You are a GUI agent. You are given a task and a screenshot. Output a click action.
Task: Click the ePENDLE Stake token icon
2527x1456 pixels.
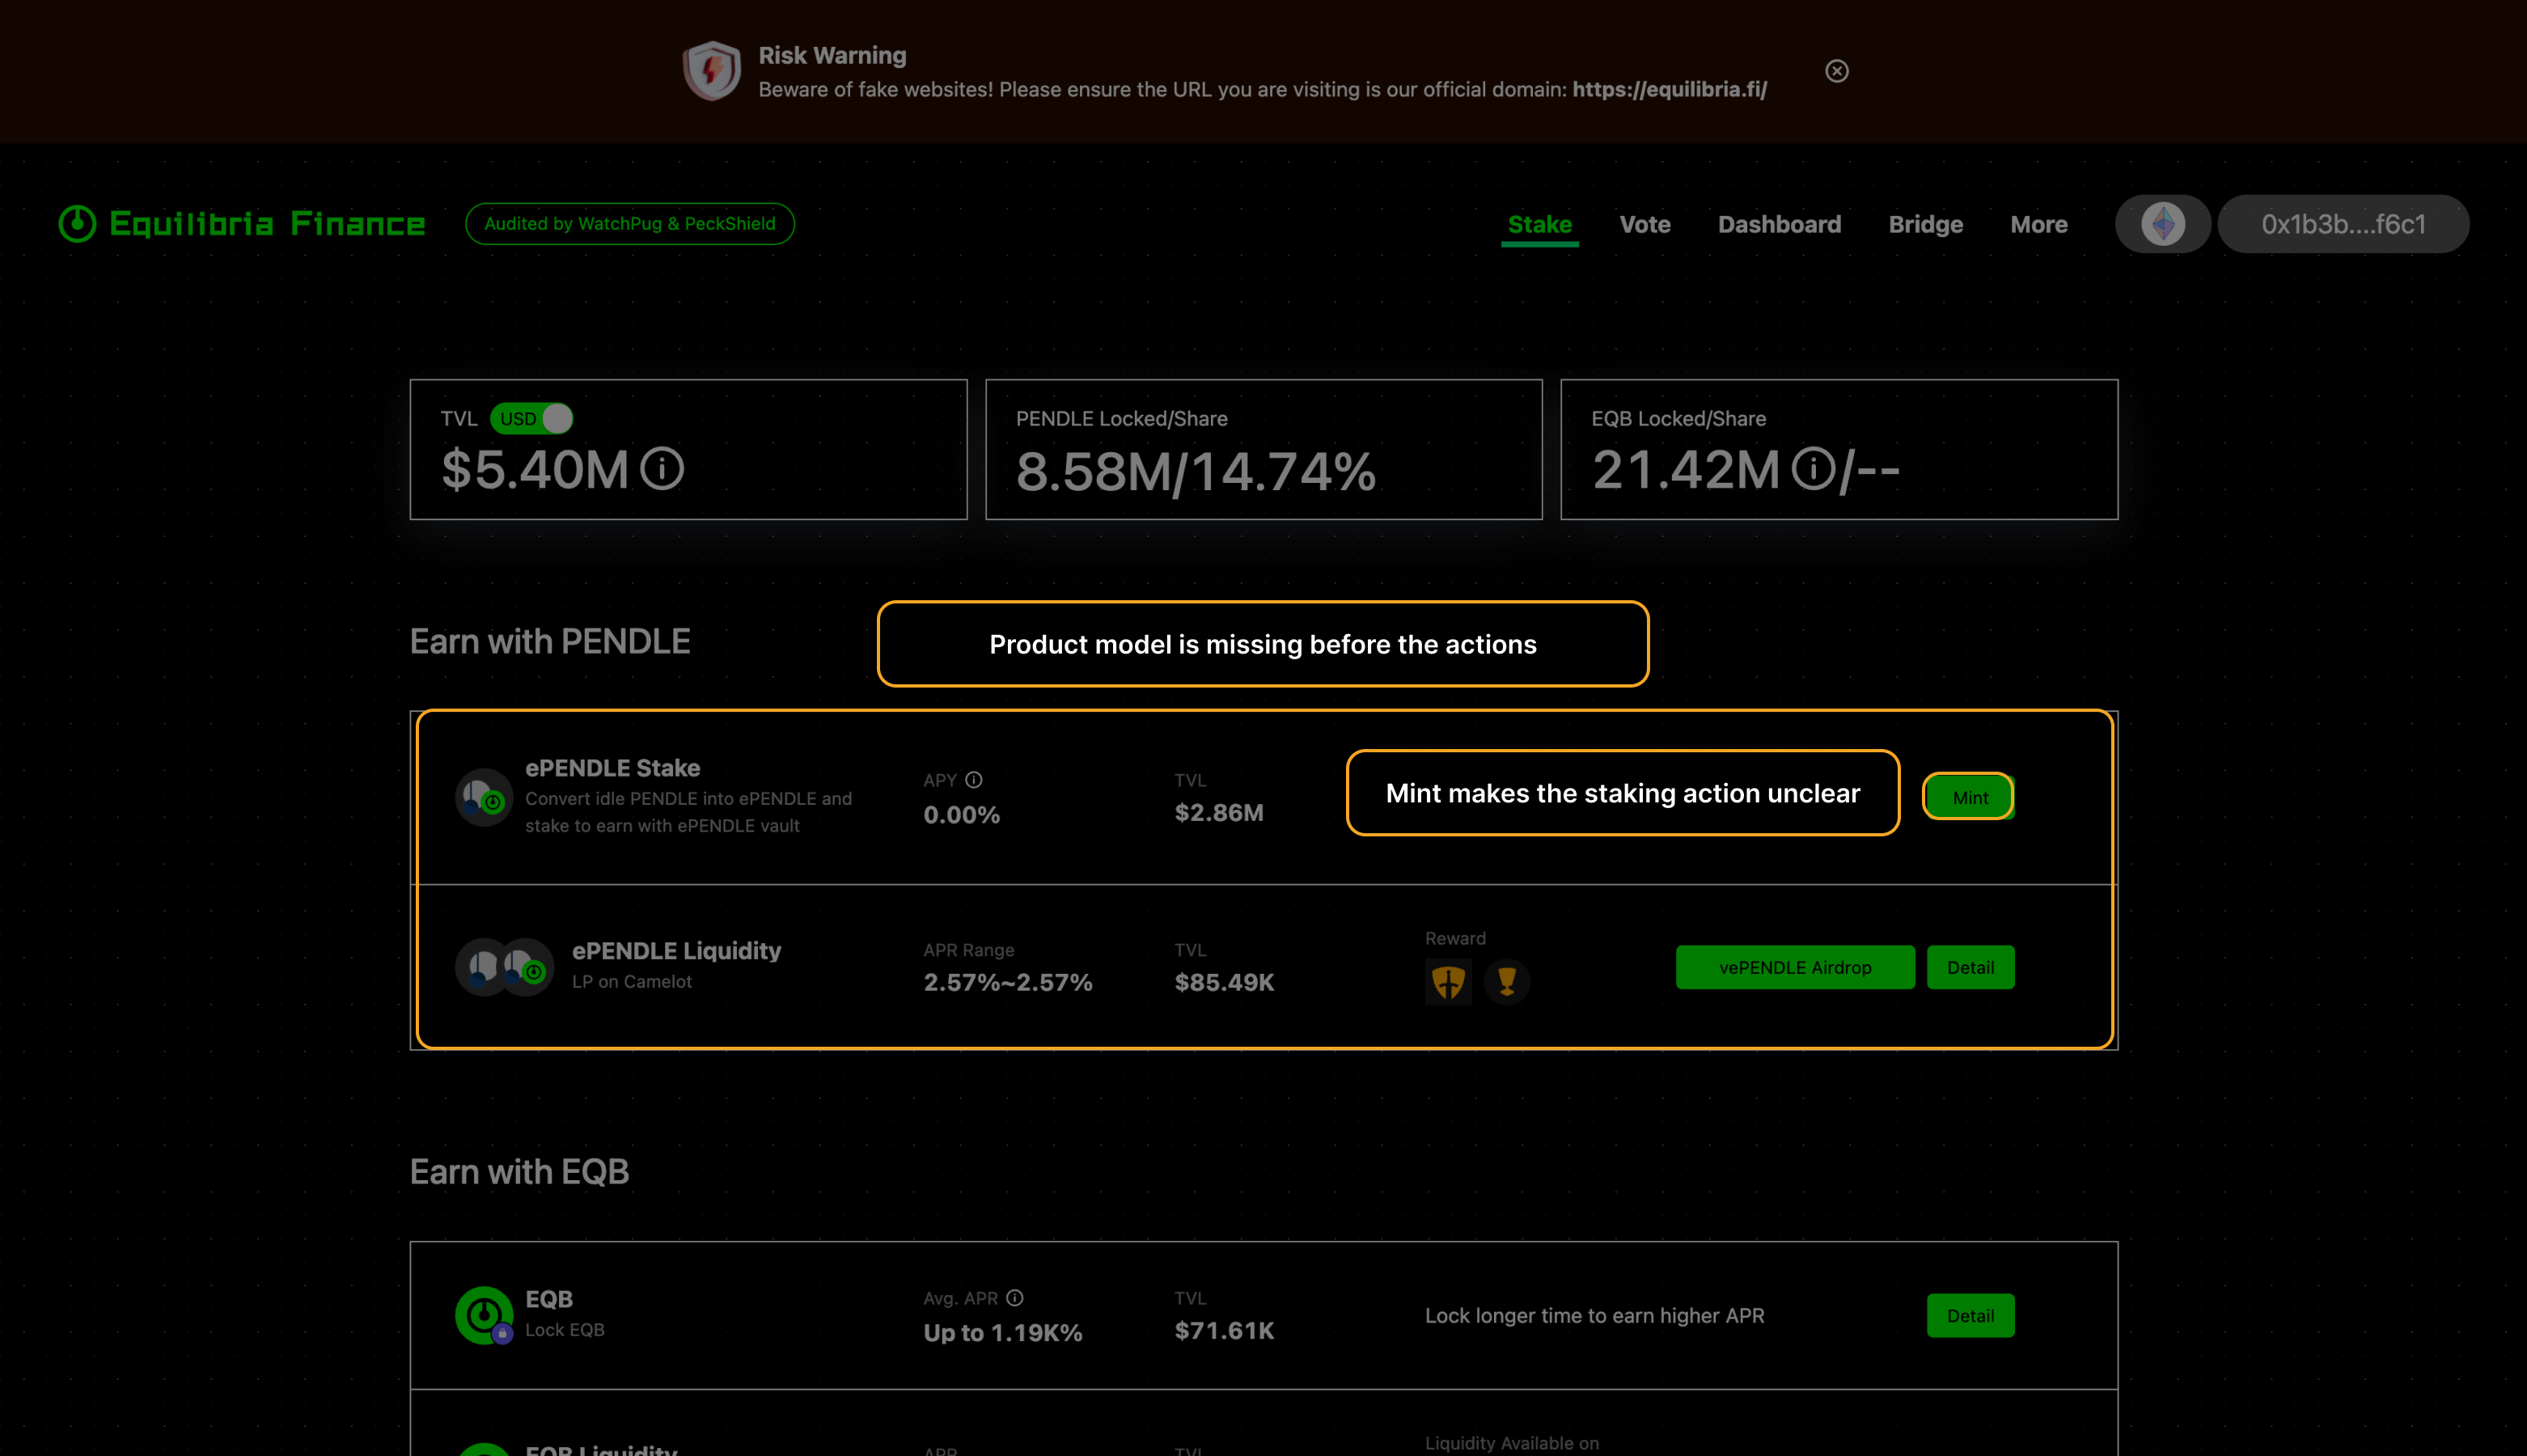pyautogui.click(x=484, y=797)
